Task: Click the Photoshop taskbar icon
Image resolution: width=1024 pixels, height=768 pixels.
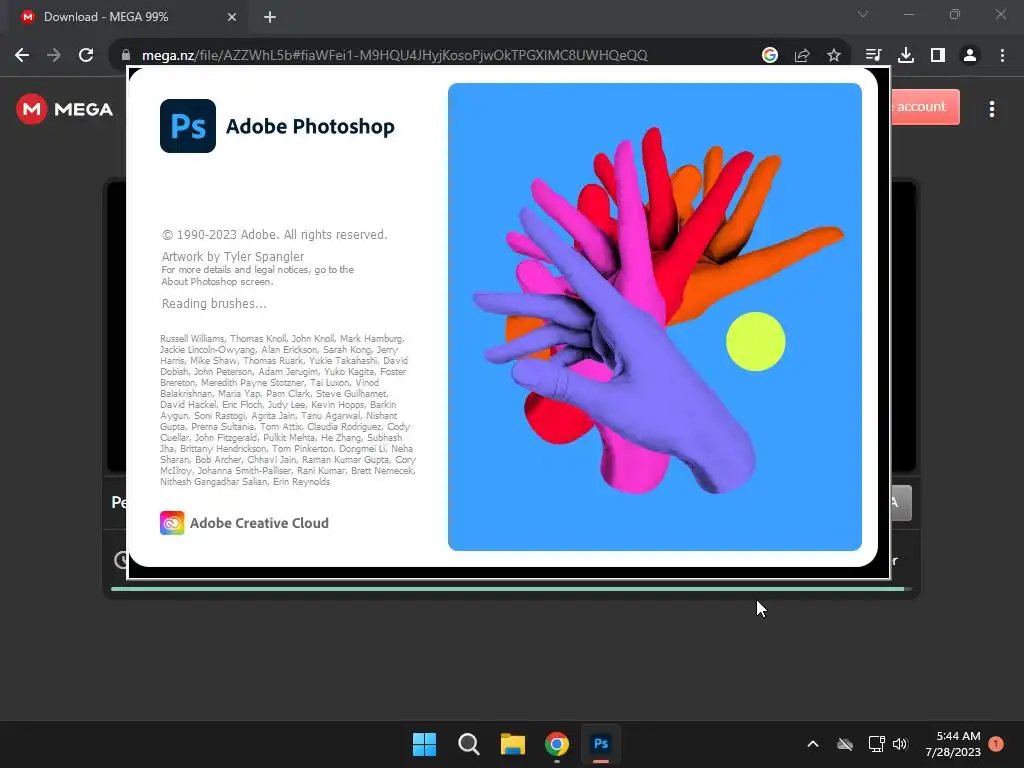Action: 601,744
